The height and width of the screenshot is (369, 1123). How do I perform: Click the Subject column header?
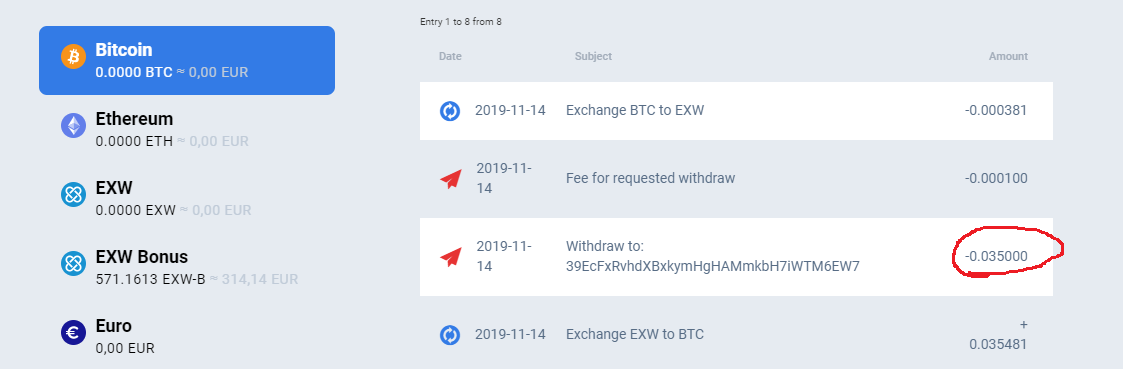593,56
